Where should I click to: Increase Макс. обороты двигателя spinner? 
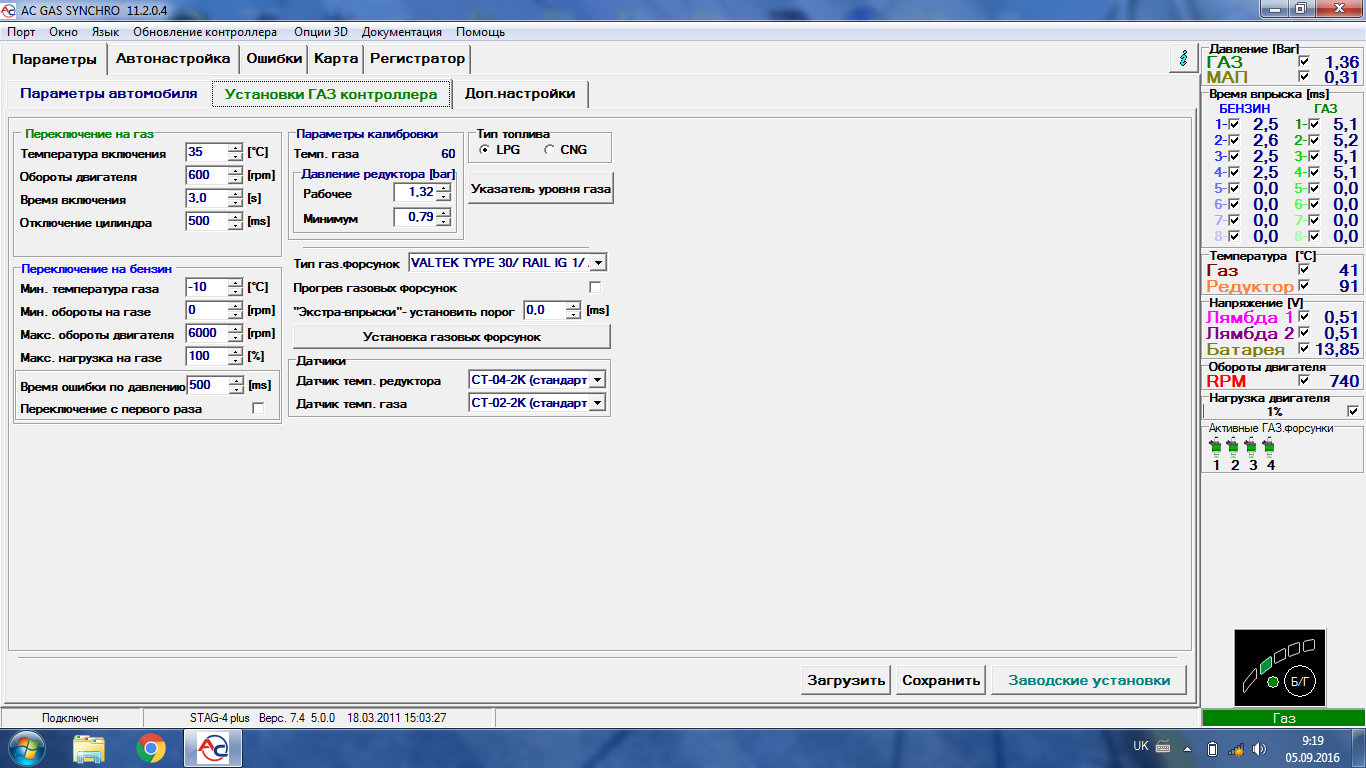(235, 330)
